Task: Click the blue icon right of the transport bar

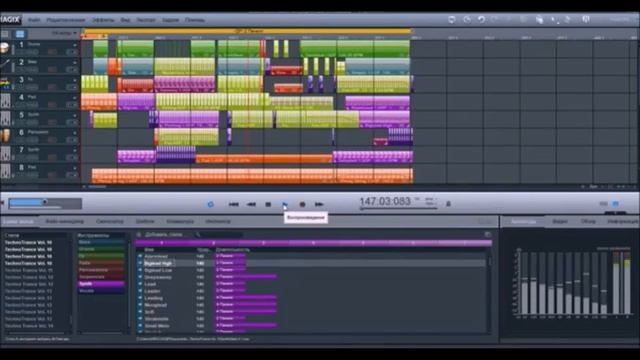Action: [x=616, y=204]
